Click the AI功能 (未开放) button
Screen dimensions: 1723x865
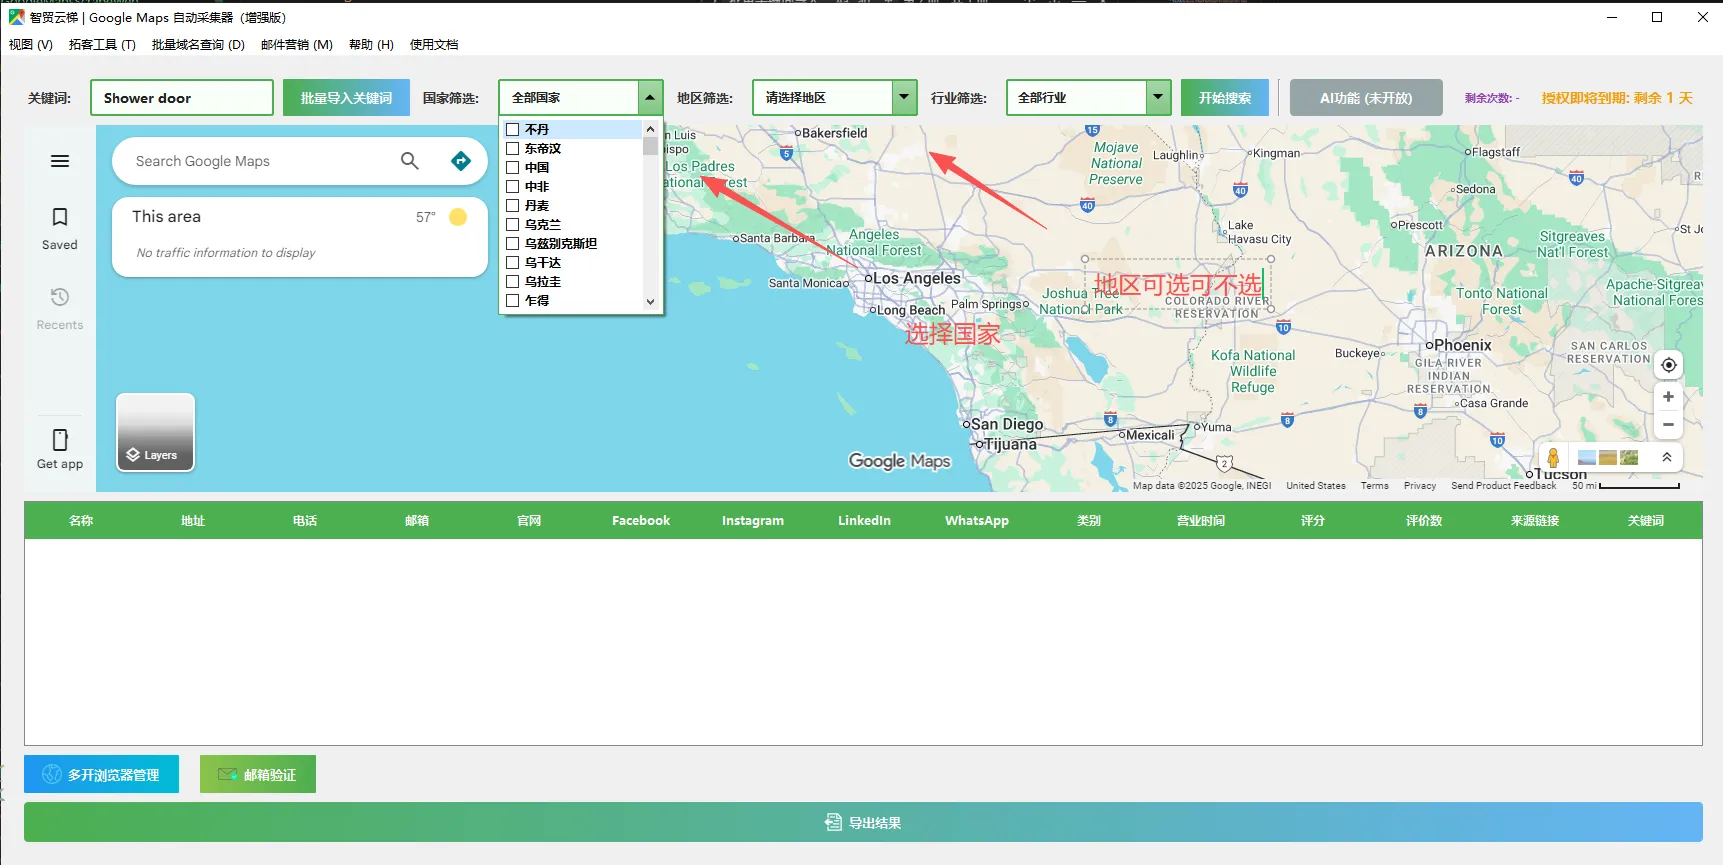click(x=1366, y=98)
